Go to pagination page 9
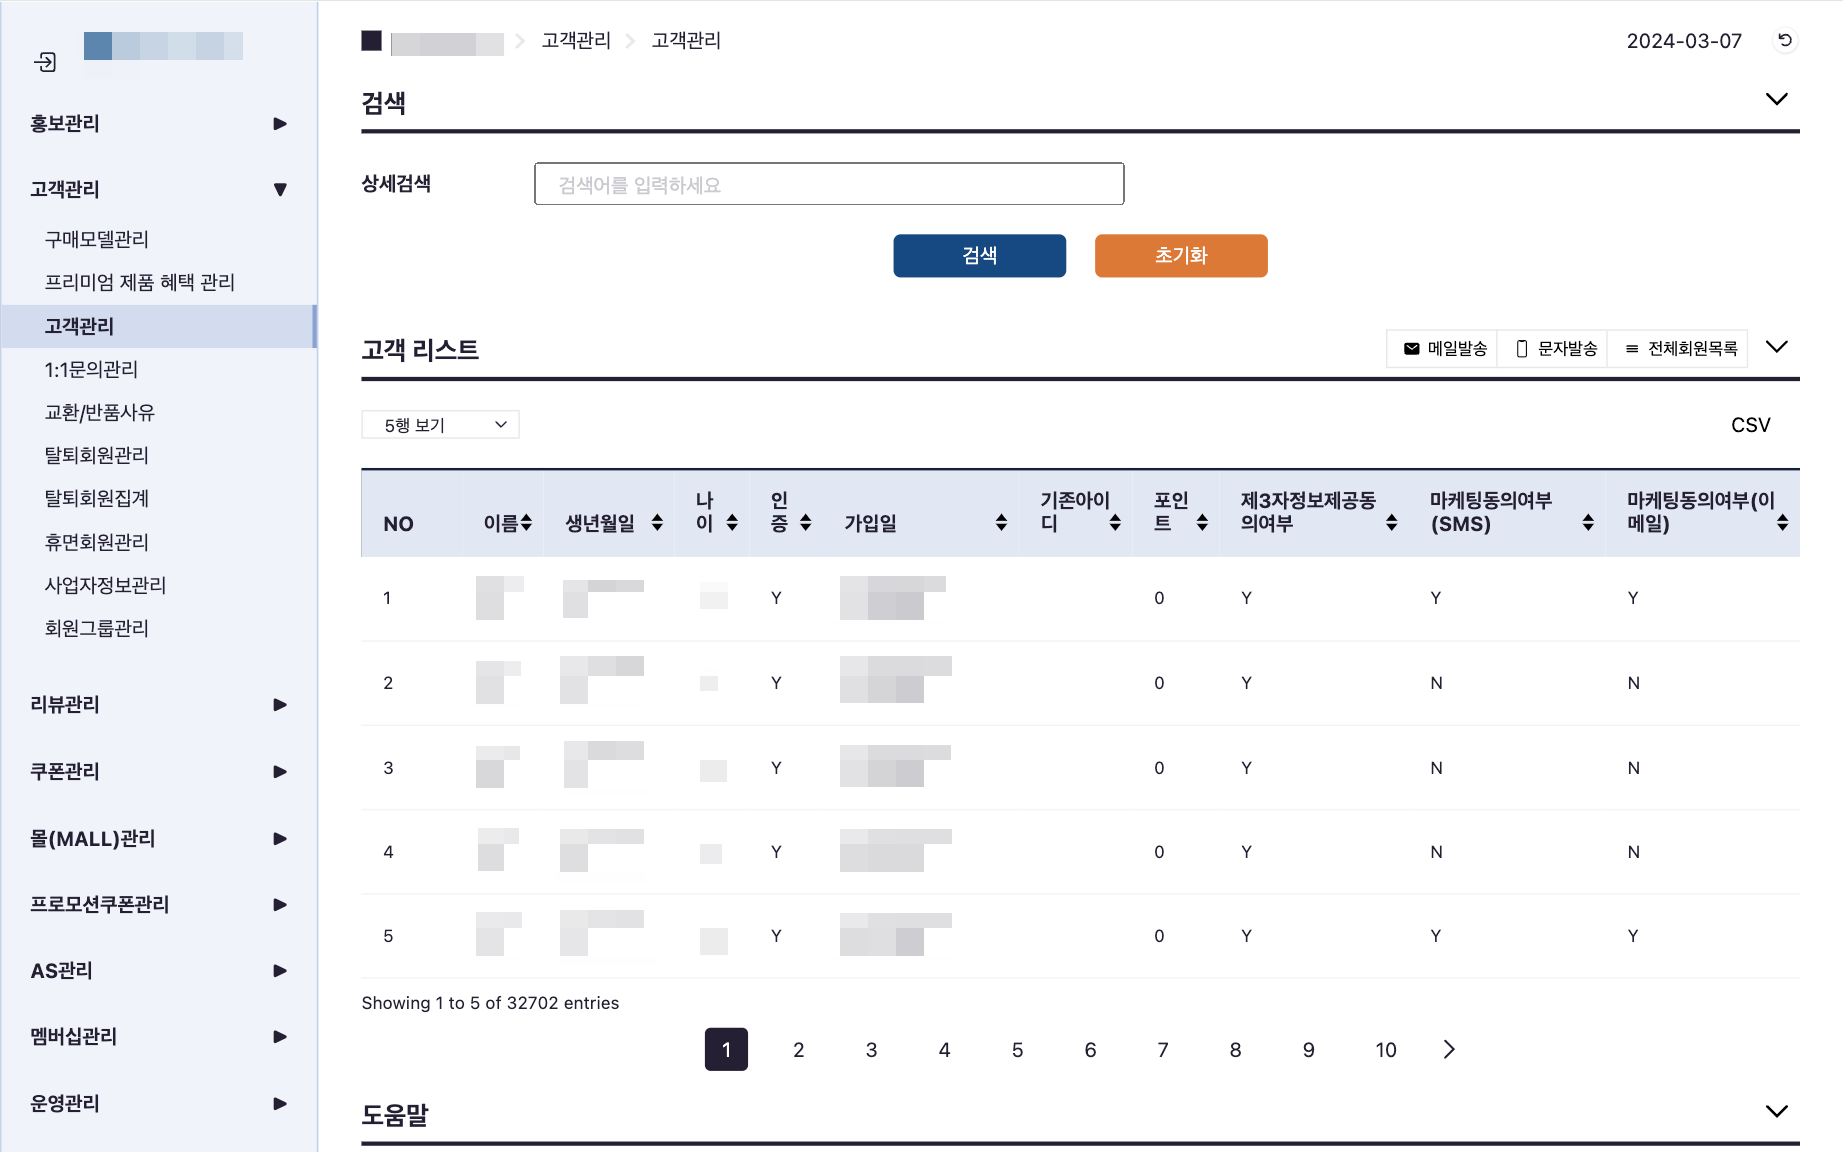 pyautogui.click(x=1309, y=1049)
